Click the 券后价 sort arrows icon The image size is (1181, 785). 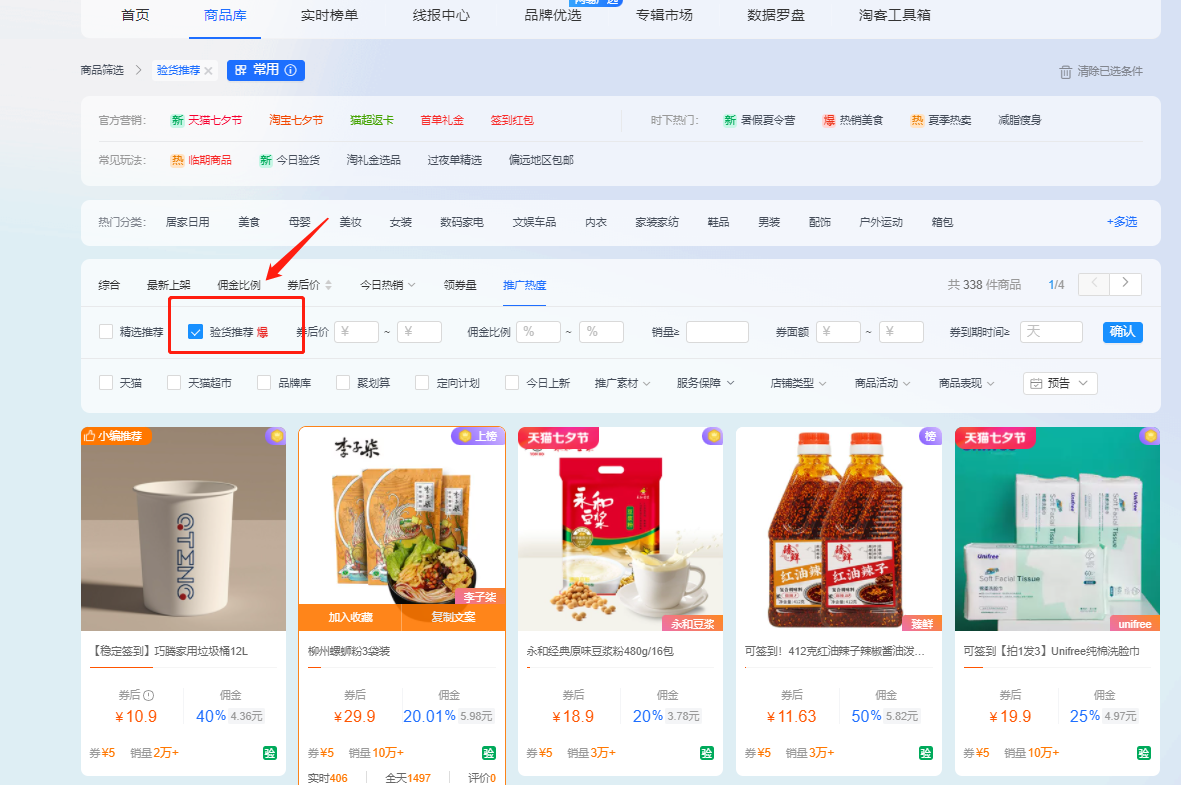(x=328, y=285)
